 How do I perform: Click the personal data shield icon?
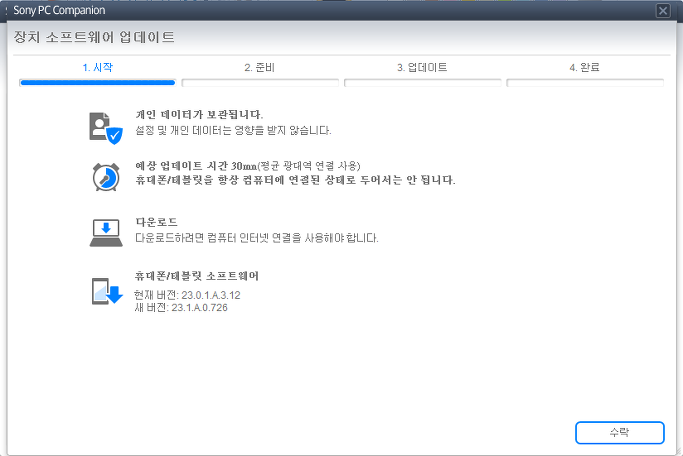tap(106, 128)
